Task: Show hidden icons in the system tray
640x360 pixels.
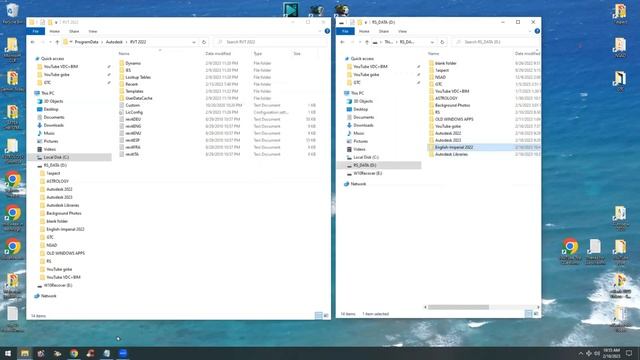Action: point(580,353)
